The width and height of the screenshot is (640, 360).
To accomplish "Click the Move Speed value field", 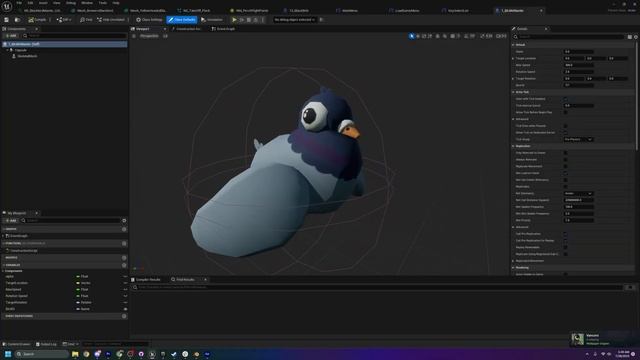I will 578,65.
